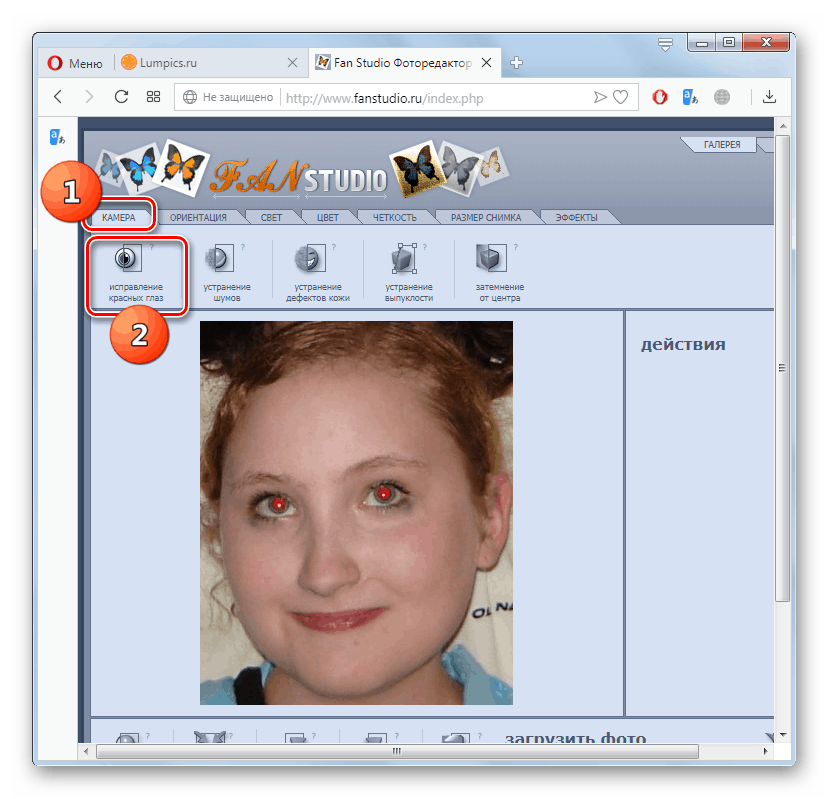Click the horizontal scrollbar right arrow
The height and width of the screenshot is (799, 829).
click(x=764, y=751)
